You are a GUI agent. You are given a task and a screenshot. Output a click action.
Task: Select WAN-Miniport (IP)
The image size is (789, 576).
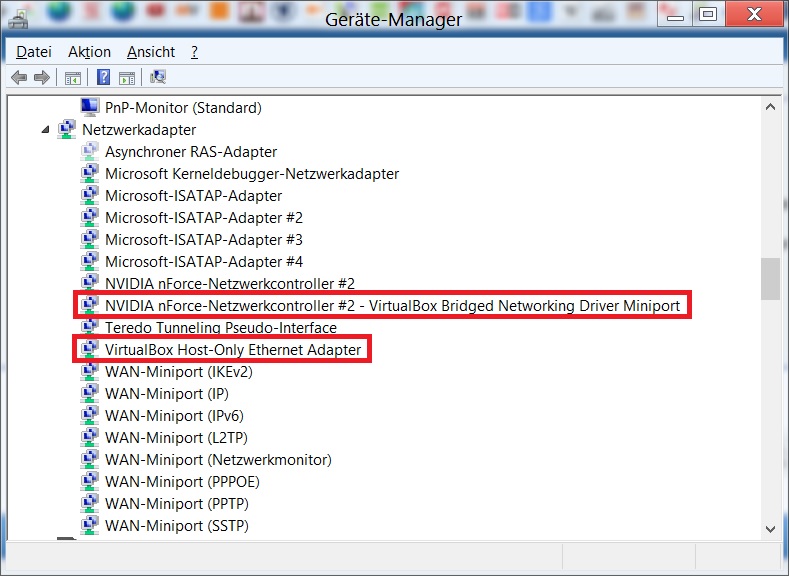[x=167, y=394]
